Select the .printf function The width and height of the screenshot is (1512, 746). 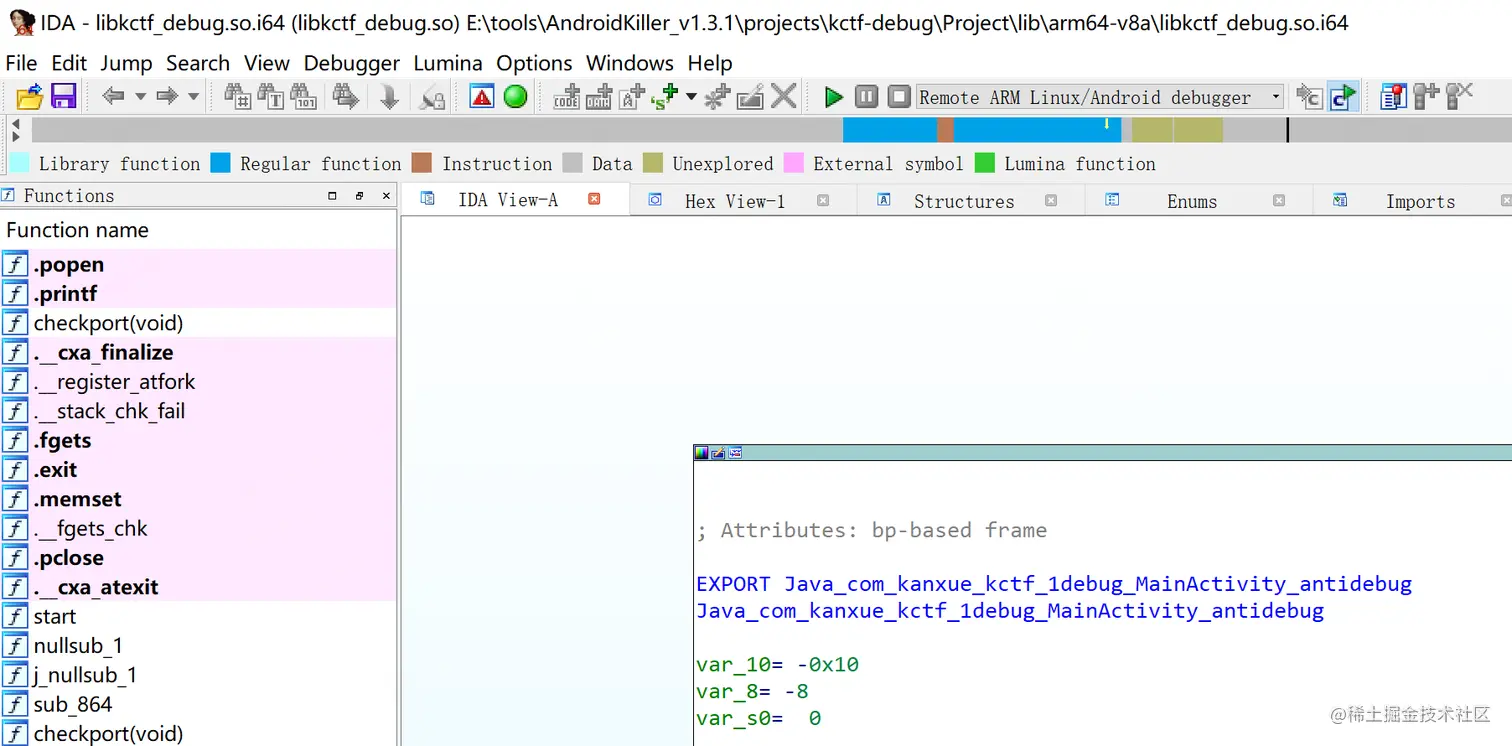[199, 294]
